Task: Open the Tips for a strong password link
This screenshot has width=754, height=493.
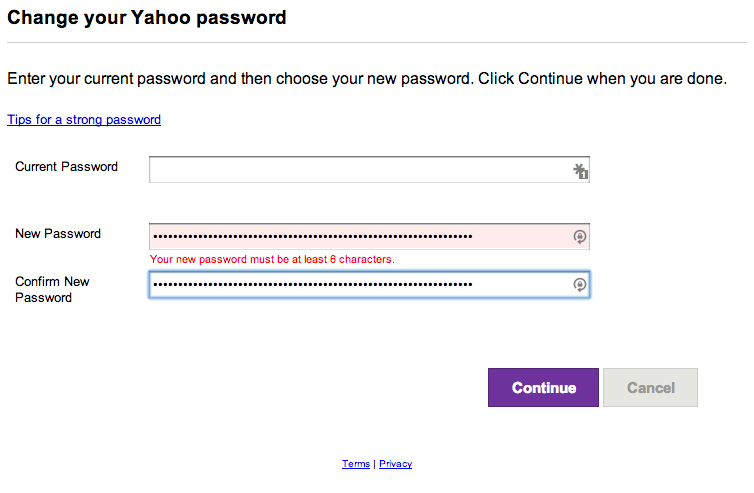Action: pos(84,120)
